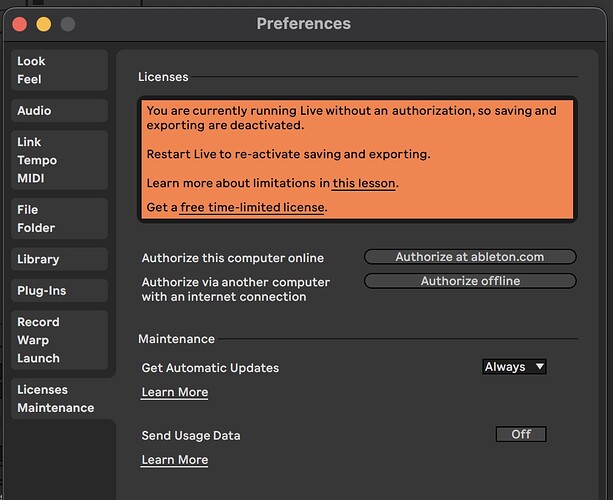
Task: Open the Get Automatic Updates dropdown
Action: click(x=514, y=367)
